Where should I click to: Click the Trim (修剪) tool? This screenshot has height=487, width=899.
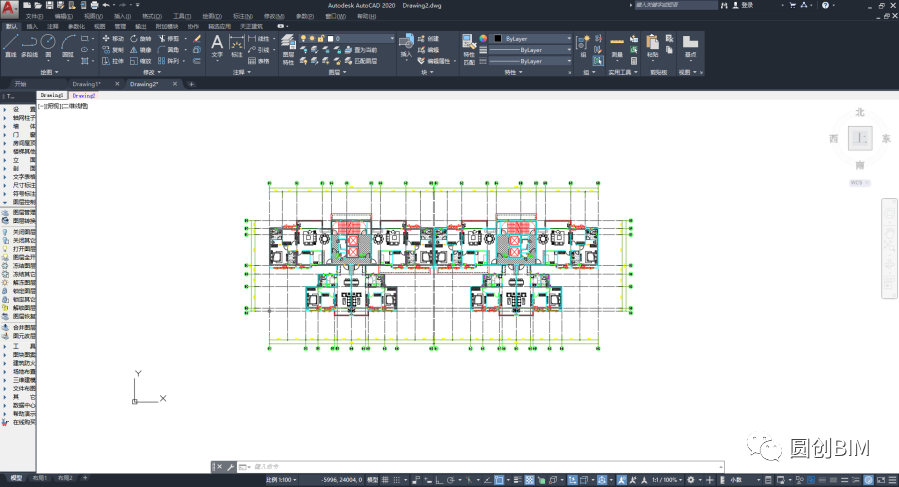[x=169, y=38]
